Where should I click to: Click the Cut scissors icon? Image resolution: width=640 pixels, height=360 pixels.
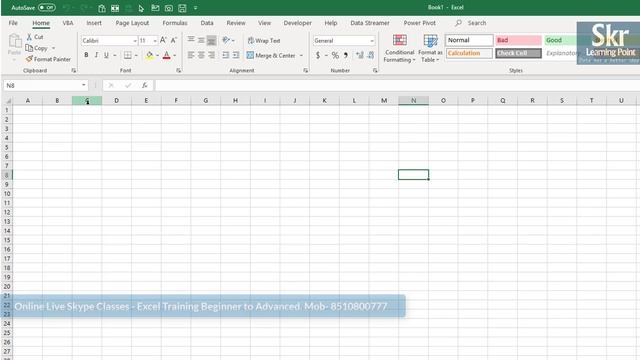(29, 37)
